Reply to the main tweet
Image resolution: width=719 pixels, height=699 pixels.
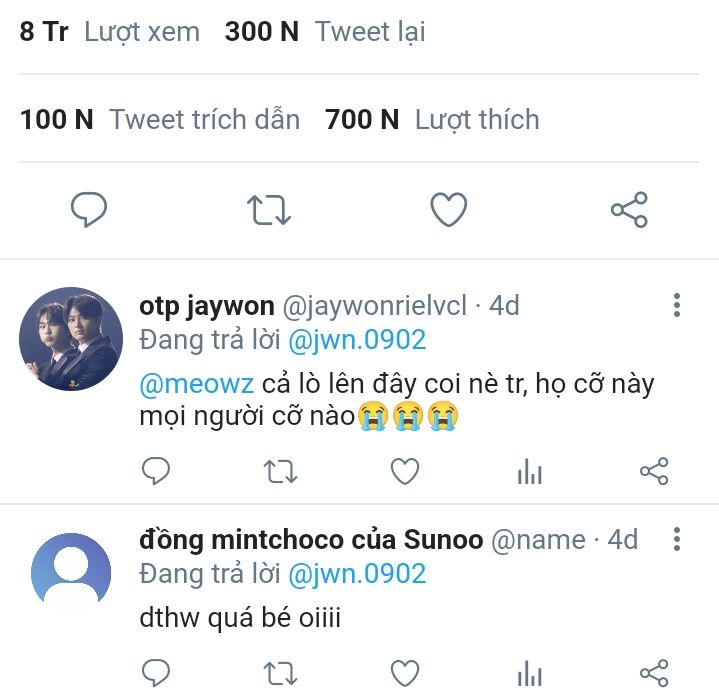tap(89, 210)
